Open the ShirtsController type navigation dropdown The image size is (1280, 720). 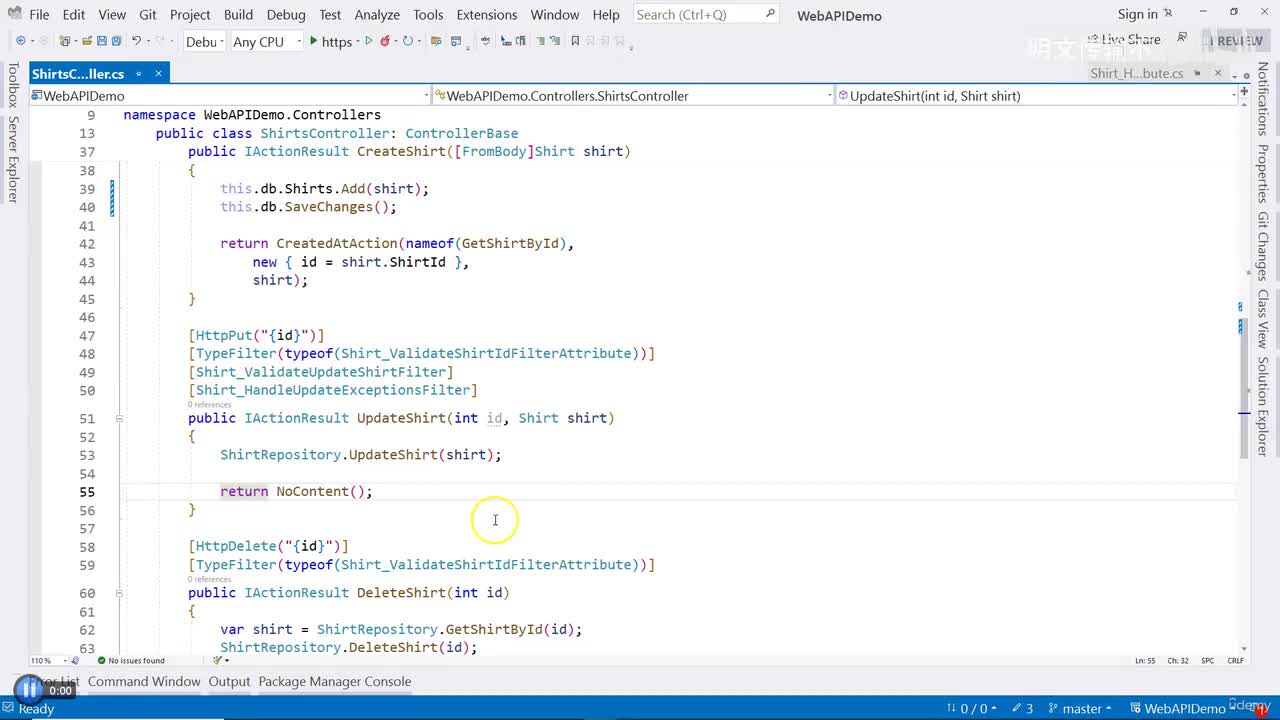[633, 96]
